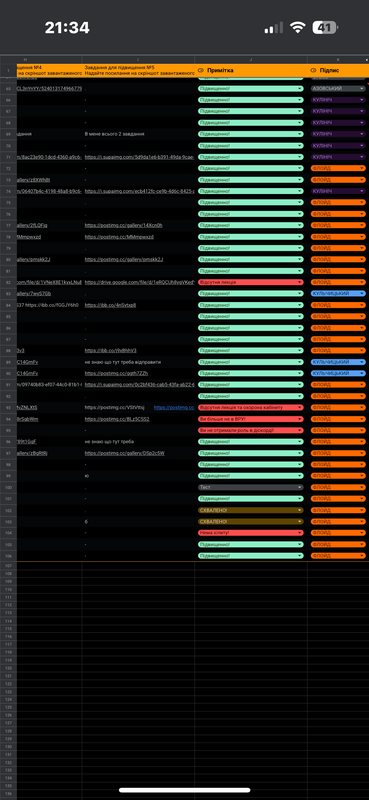Image resolution: width=369 pixels, height=800 pixels.
Task: Open the 'Підвищенно!' dropdown in row 69
Action: point(251,134)
